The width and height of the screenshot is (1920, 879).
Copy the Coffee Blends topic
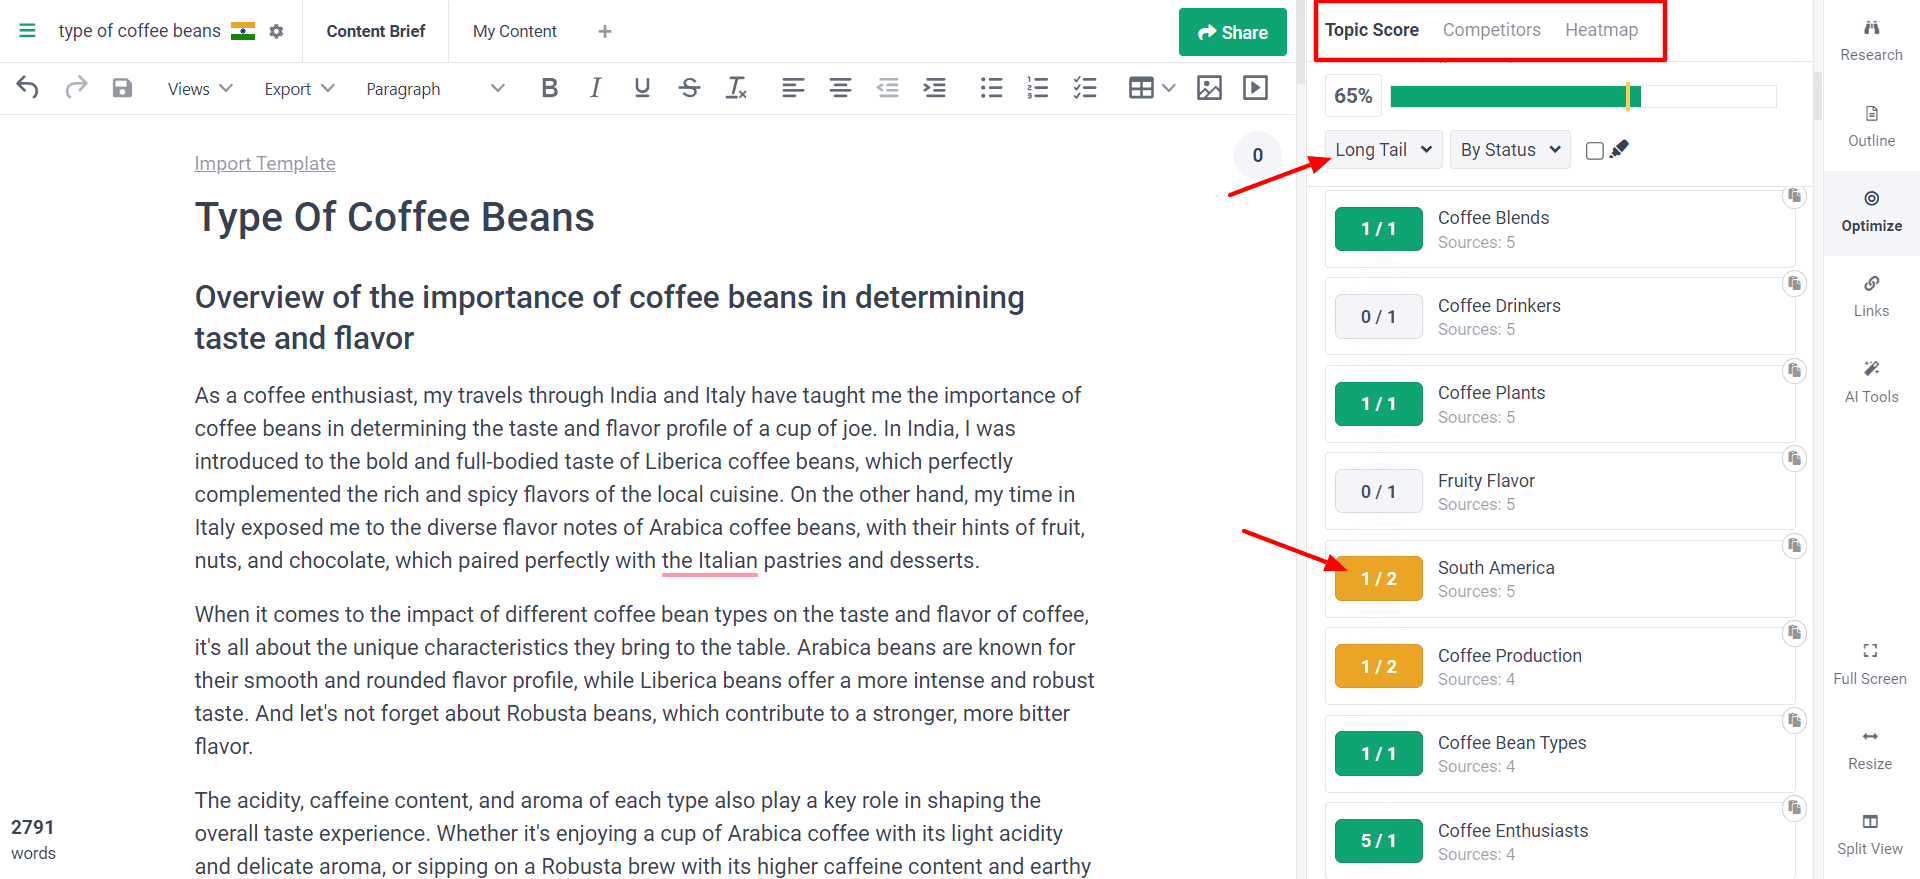(x=1794, y=196)
